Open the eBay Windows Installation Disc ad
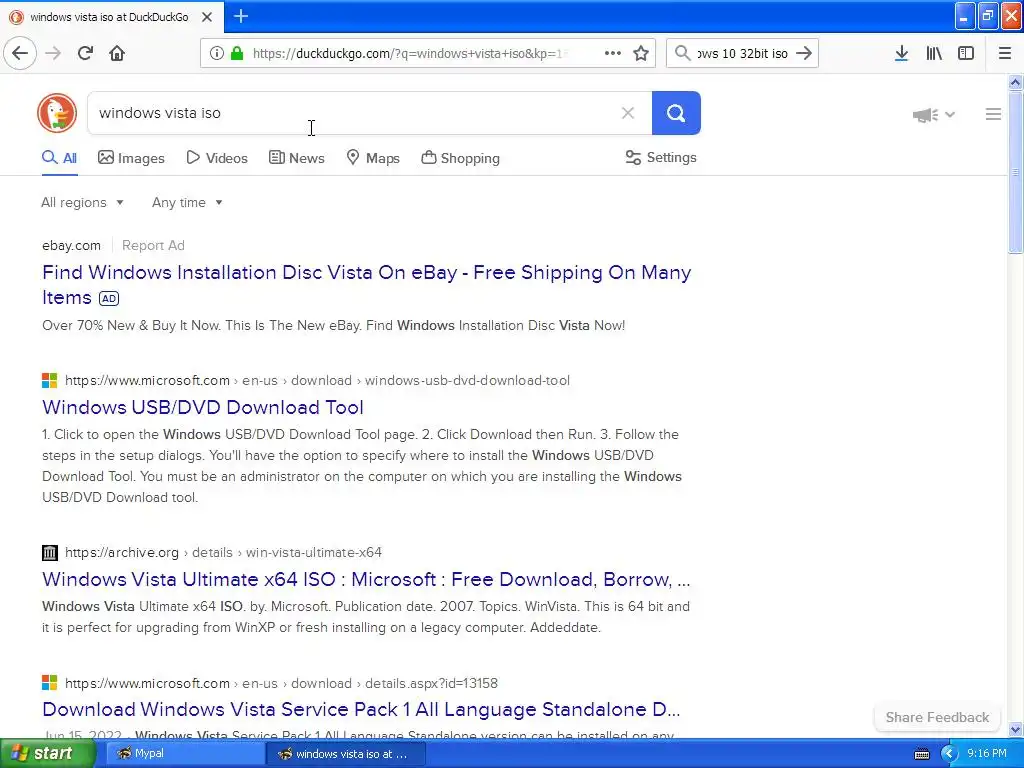The image size is (1024, 768). (366, 285)
